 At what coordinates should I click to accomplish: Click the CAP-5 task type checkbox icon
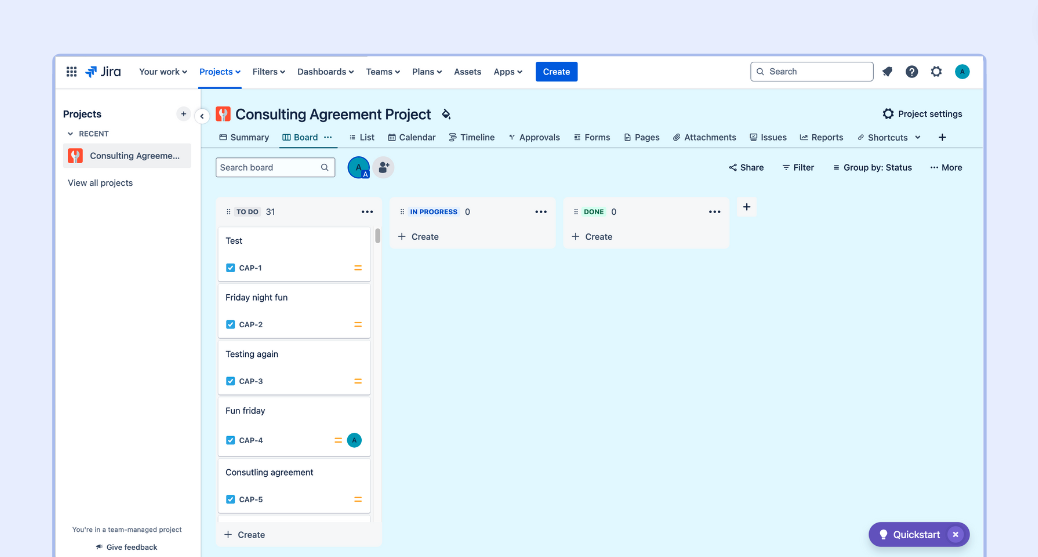pos(231,499)
